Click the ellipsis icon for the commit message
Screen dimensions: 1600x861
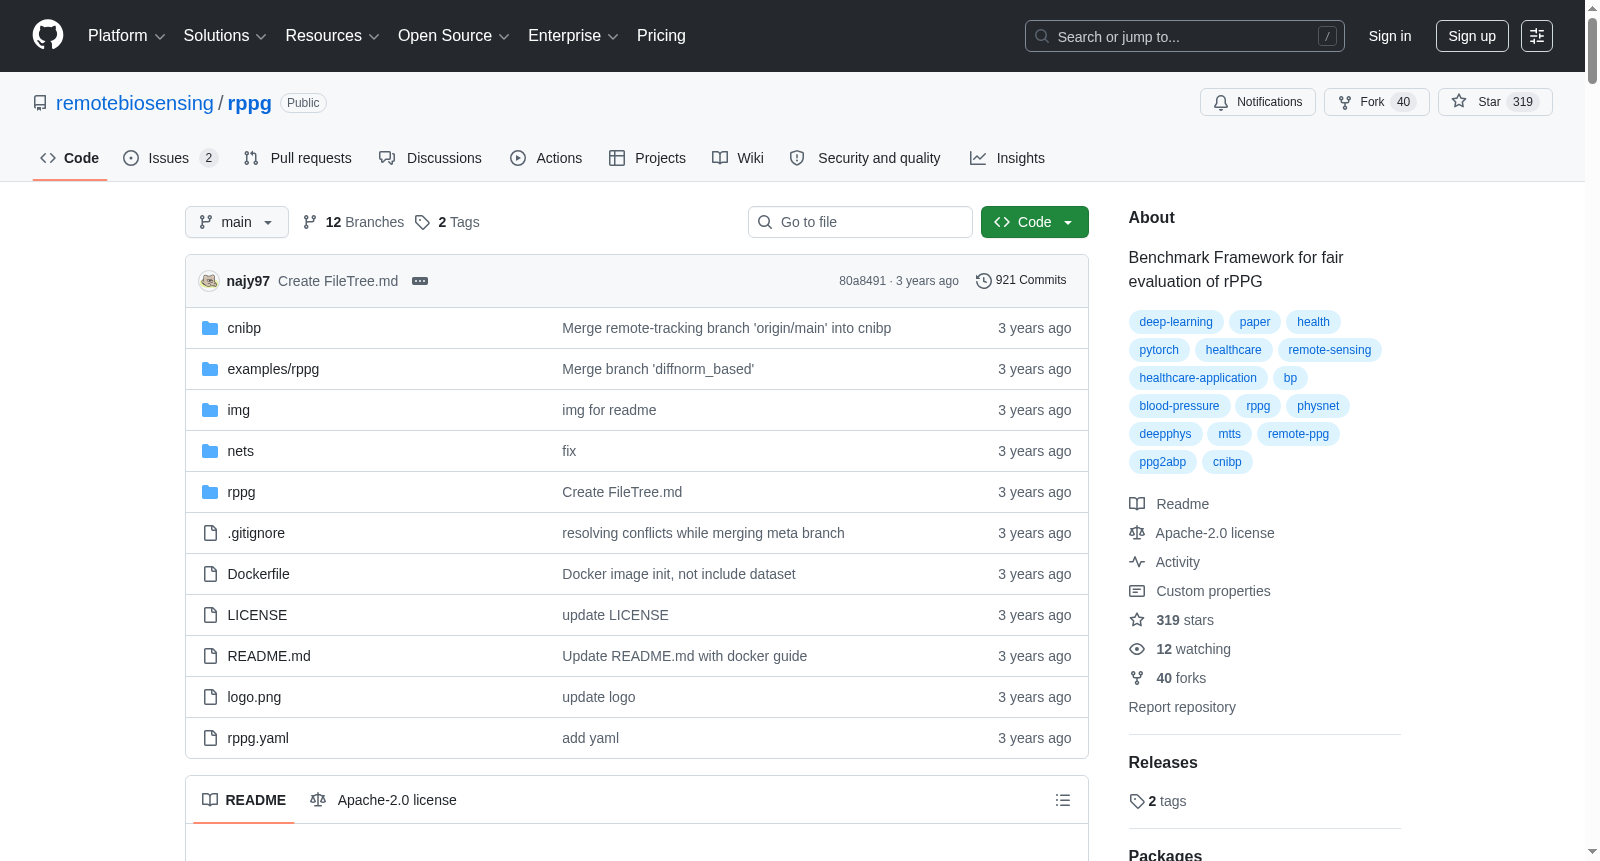pos(420,281)
